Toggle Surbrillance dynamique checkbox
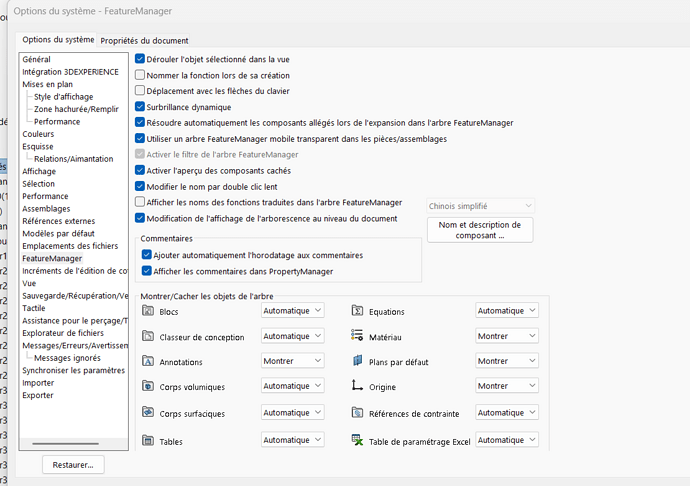The height and width of the screenshot is (486, 690). coord(140,107)
